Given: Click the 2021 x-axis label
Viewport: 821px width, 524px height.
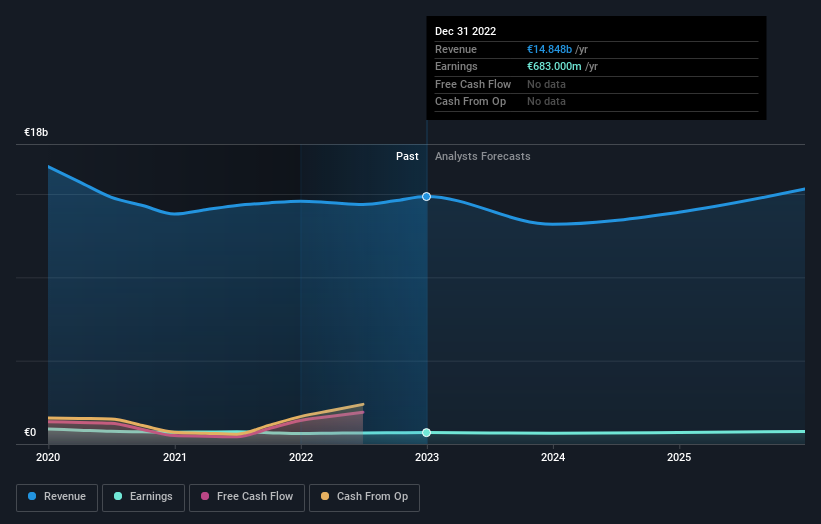Looking at the screenshot, I should coord(174,457).
